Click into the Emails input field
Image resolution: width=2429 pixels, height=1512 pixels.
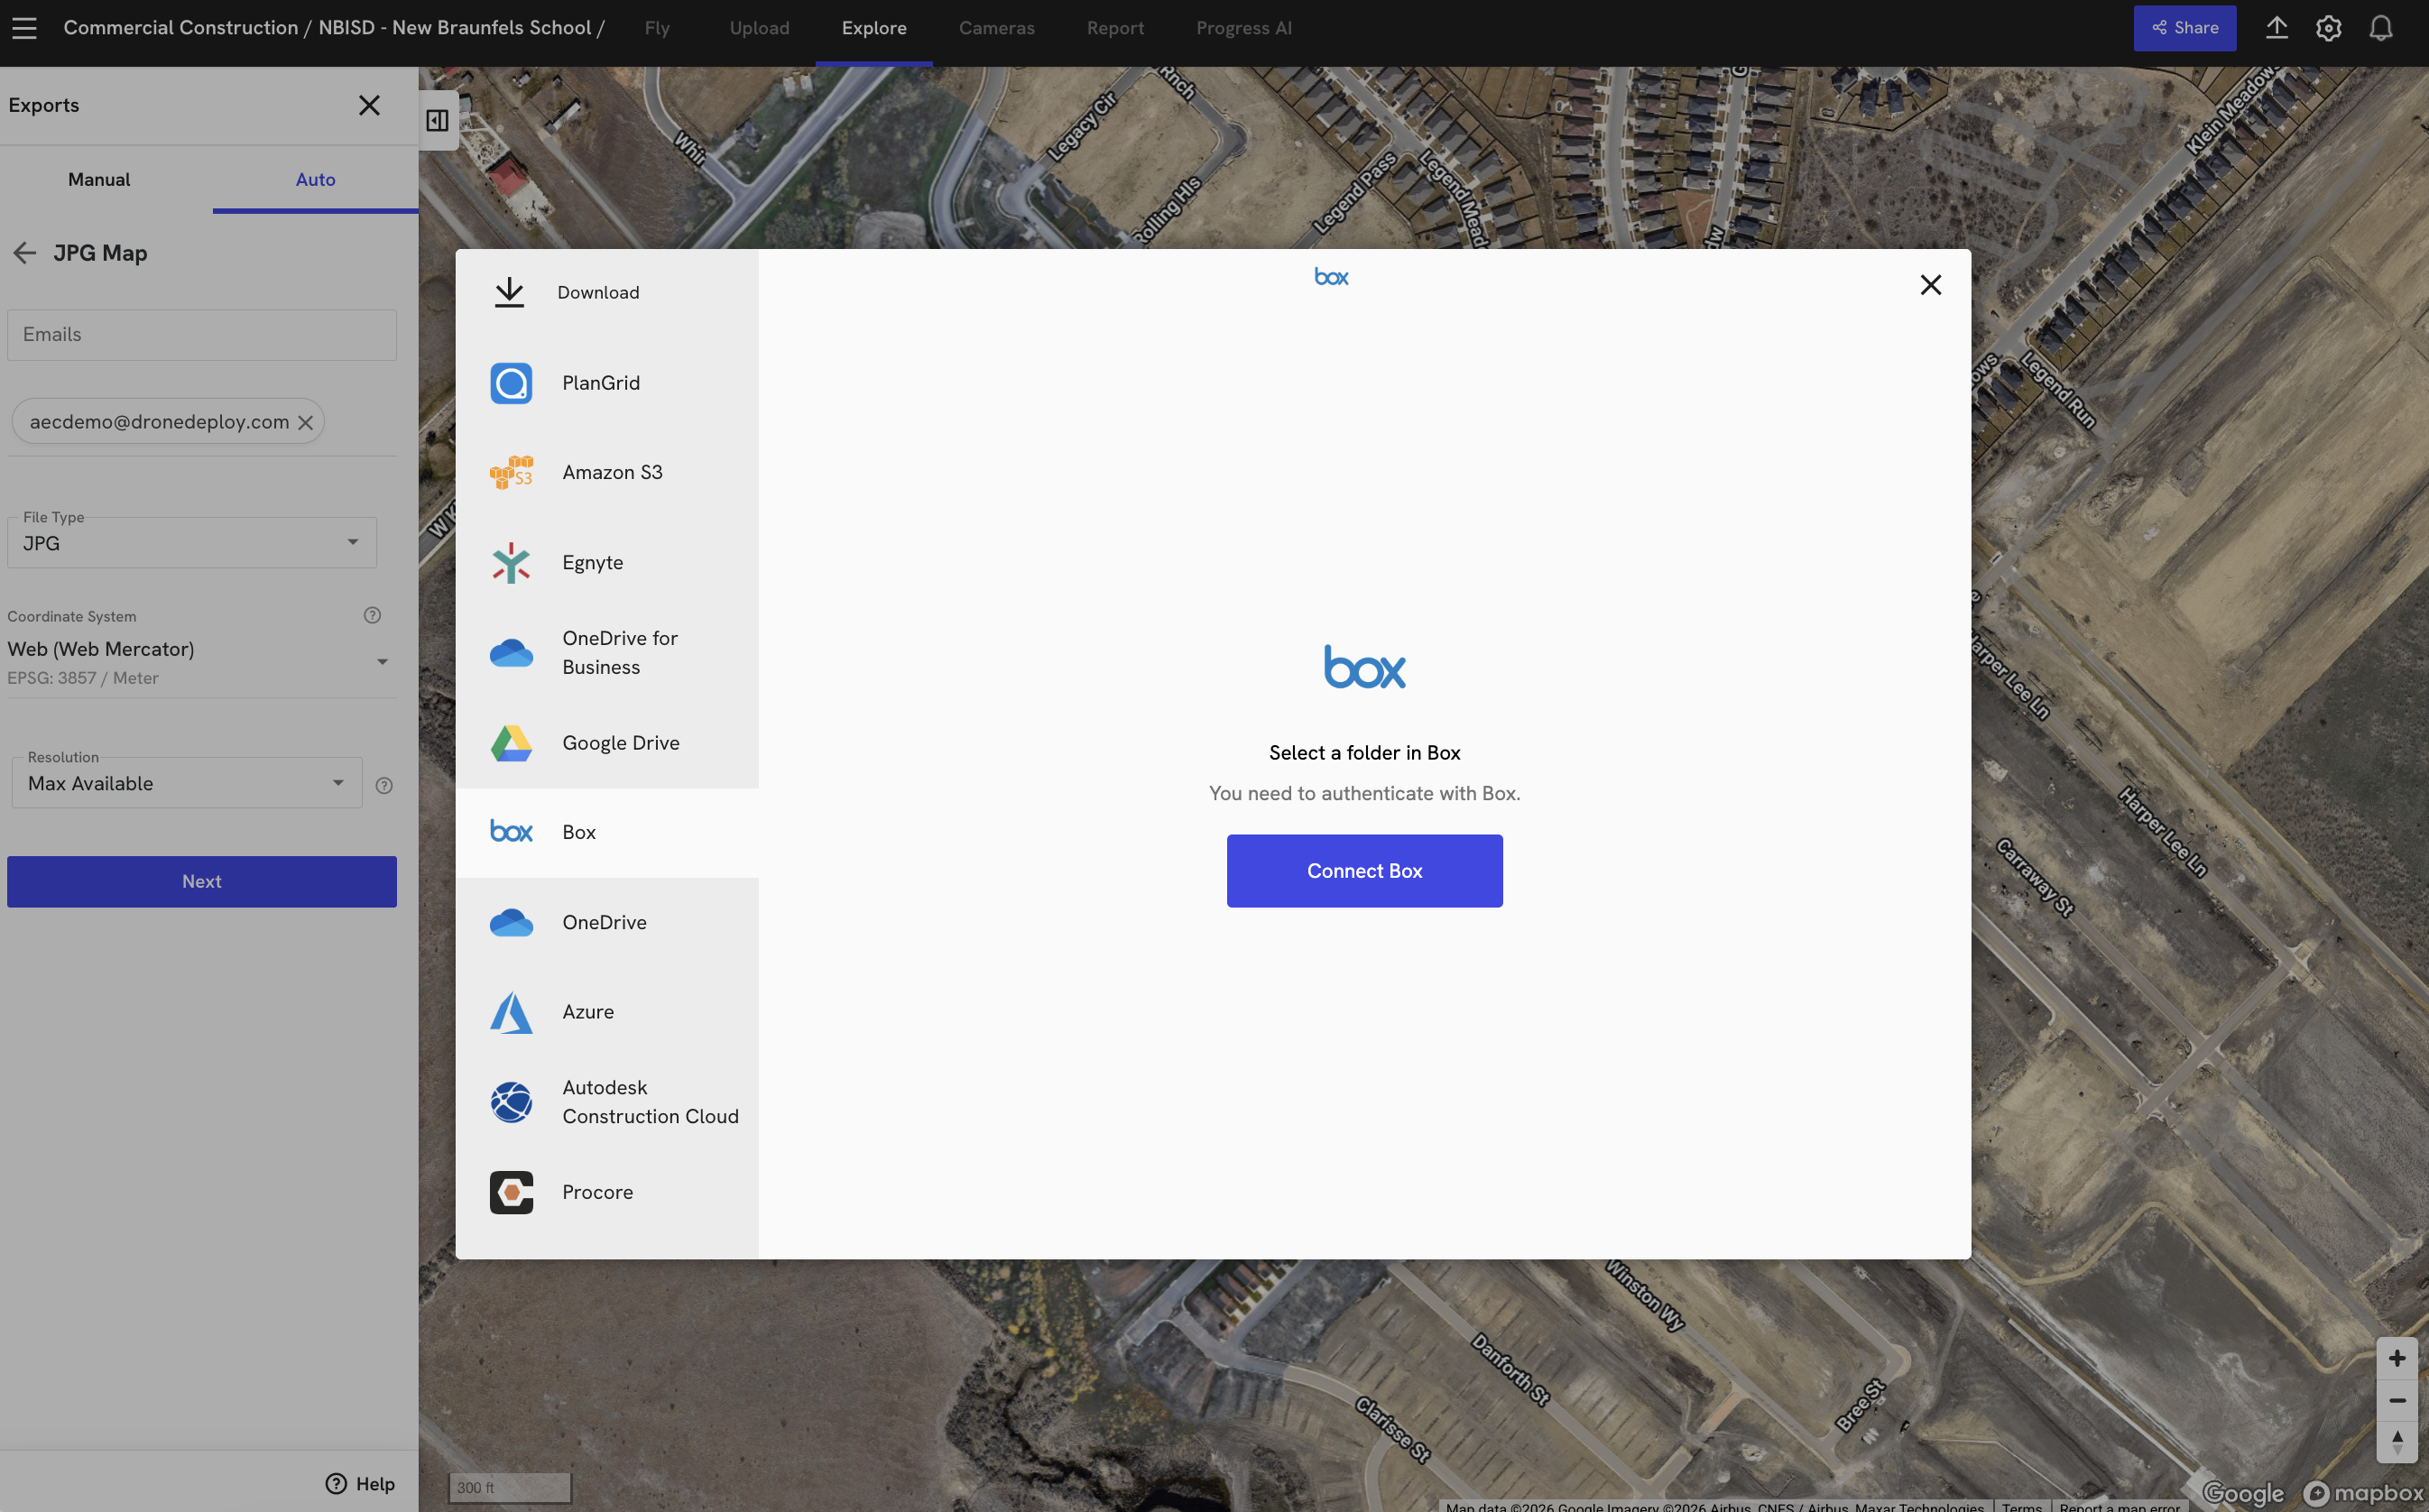tap(202, 335)
